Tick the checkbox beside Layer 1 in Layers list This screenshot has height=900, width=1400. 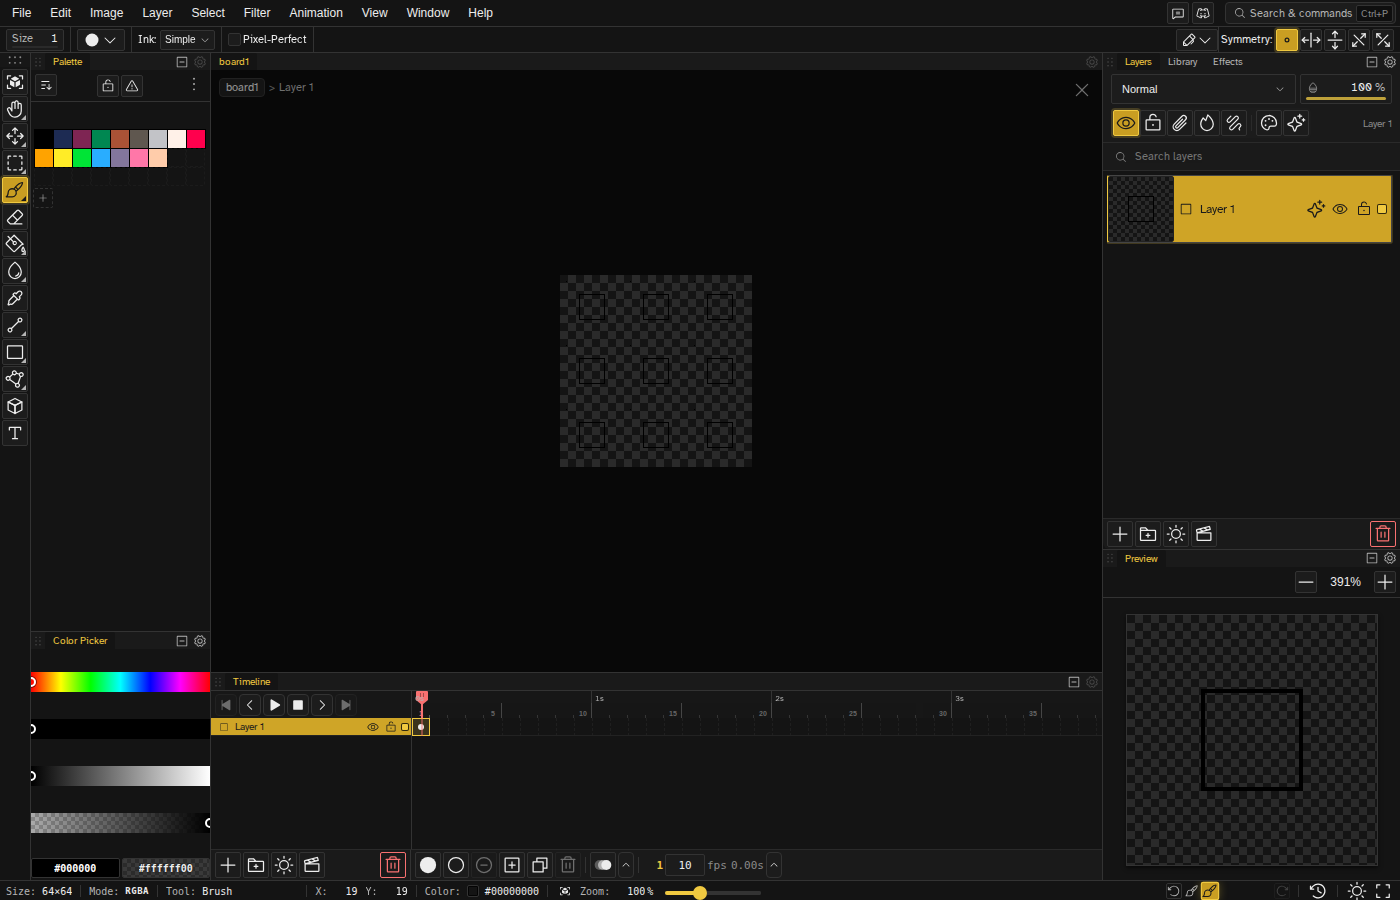pos(1186,209)
